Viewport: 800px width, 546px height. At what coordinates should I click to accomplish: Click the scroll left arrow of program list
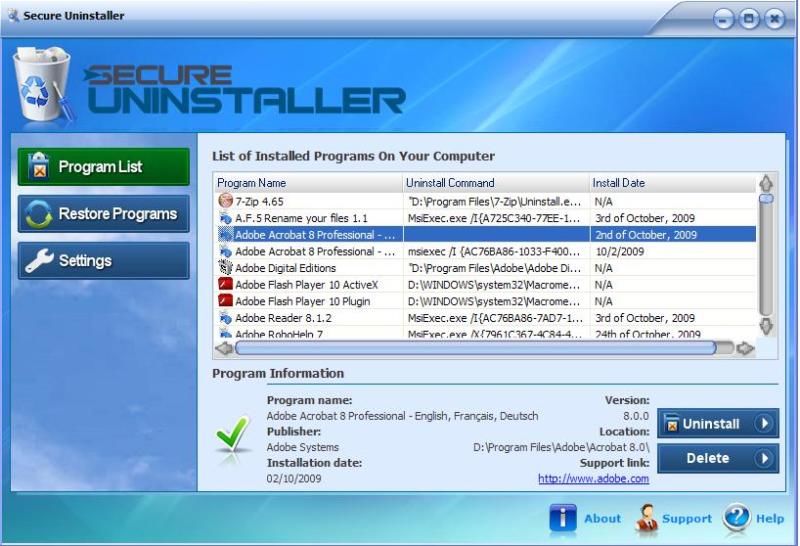[224, 349]
